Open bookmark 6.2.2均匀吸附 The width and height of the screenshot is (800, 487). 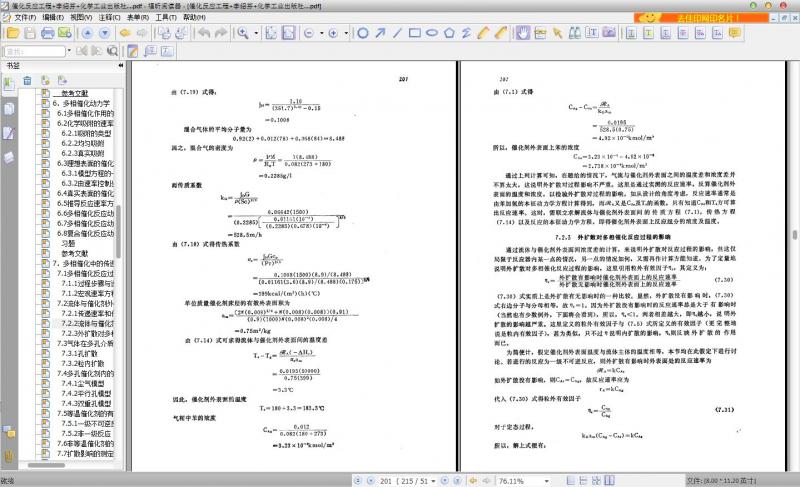(83, 143)
